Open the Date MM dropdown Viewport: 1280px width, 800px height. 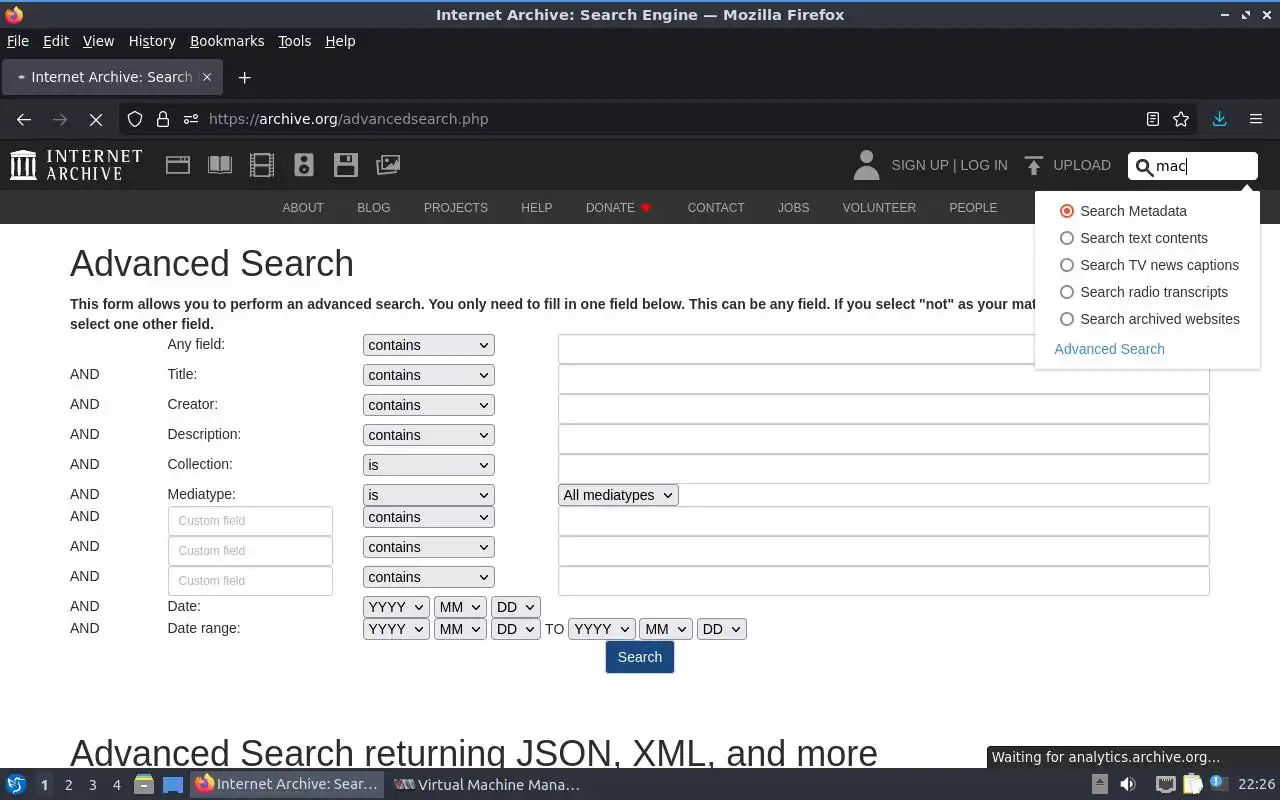click(460, 607)
